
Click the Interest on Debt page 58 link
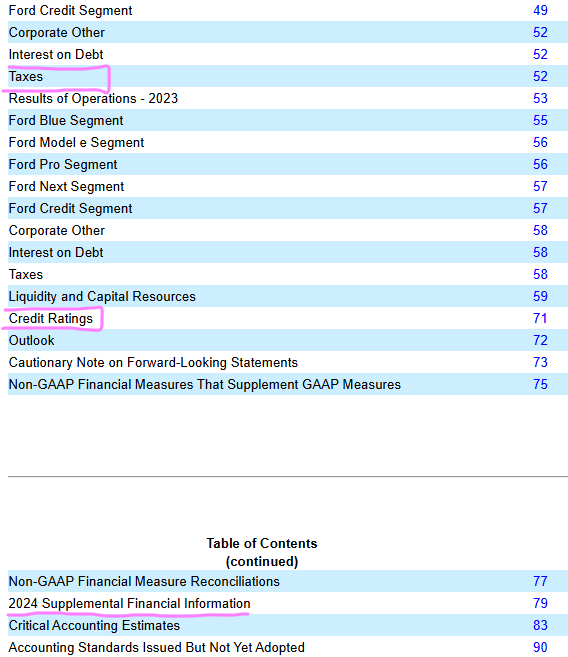(540, 253)
